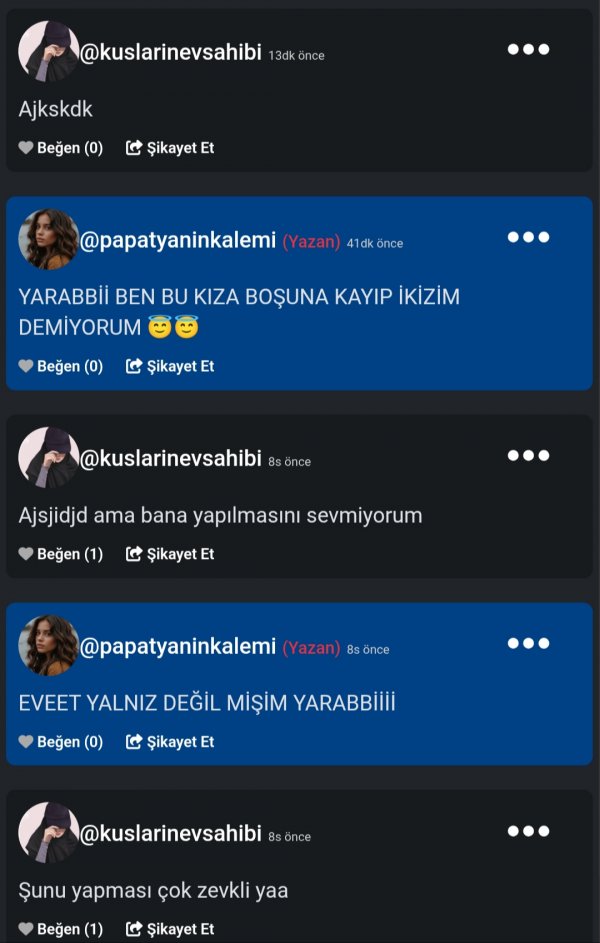Image resolution: width=600 pixels, height=943 pixels.
Task: Open three-dot menu on the KAYIP İKİZİM comment
Action: [x=528, y=237]
